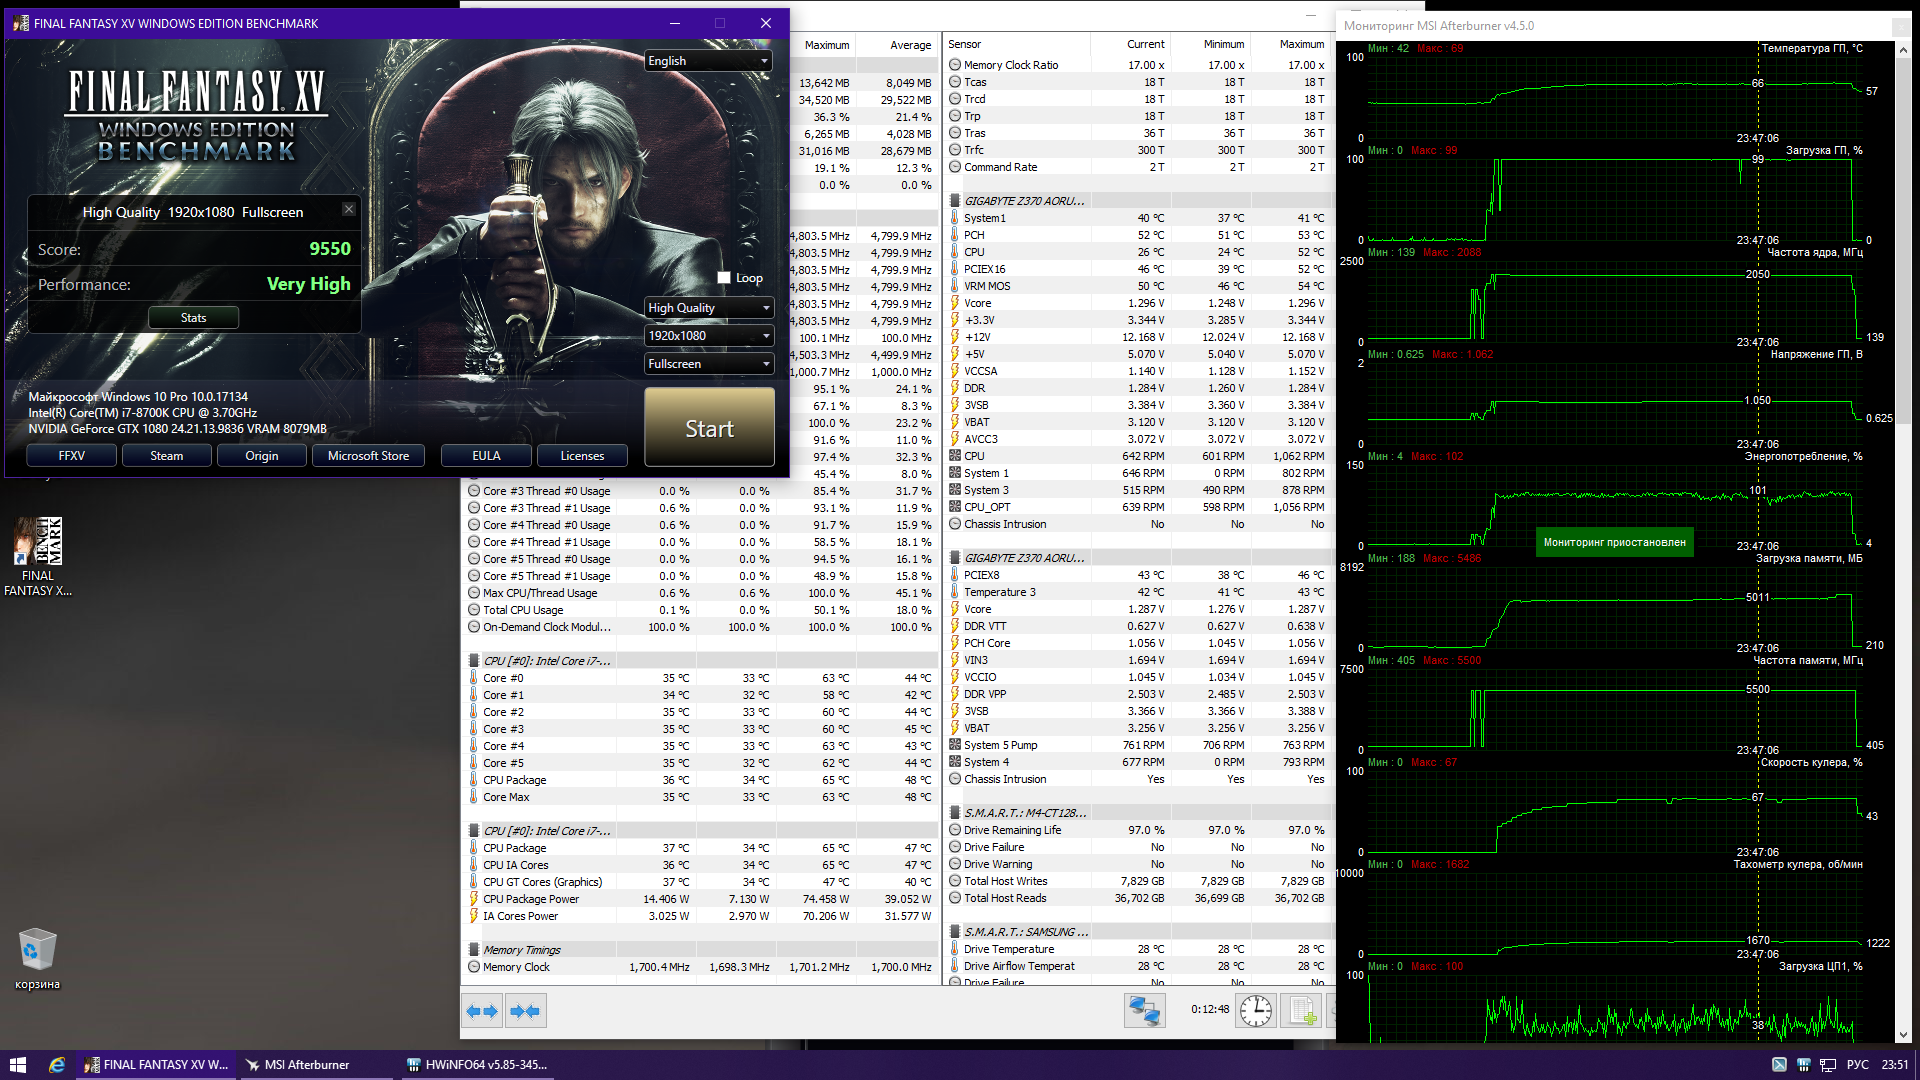Open the English language dropdown

[708, 61]
